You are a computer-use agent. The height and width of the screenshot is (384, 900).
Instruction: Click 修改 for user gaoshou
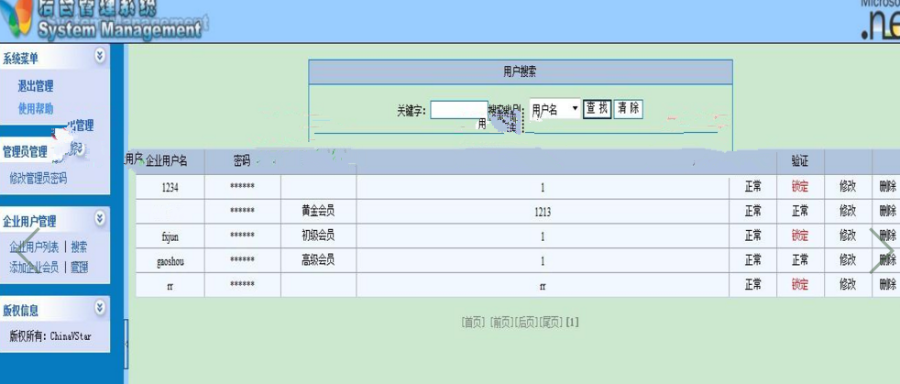click(848, 260)
